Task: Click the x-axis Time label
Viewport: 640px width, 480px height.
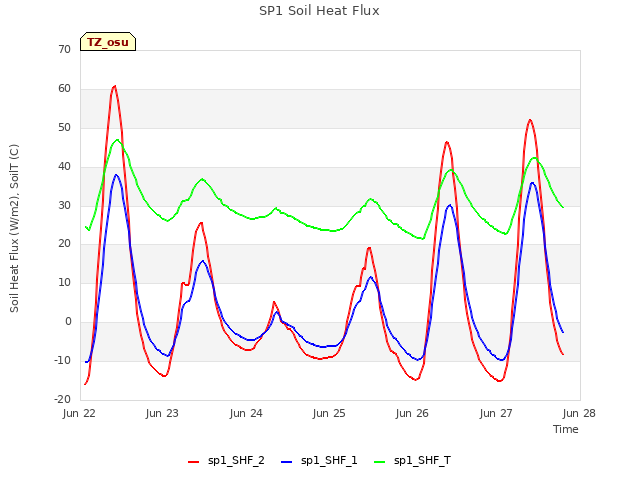Action: tap(566, 429)
